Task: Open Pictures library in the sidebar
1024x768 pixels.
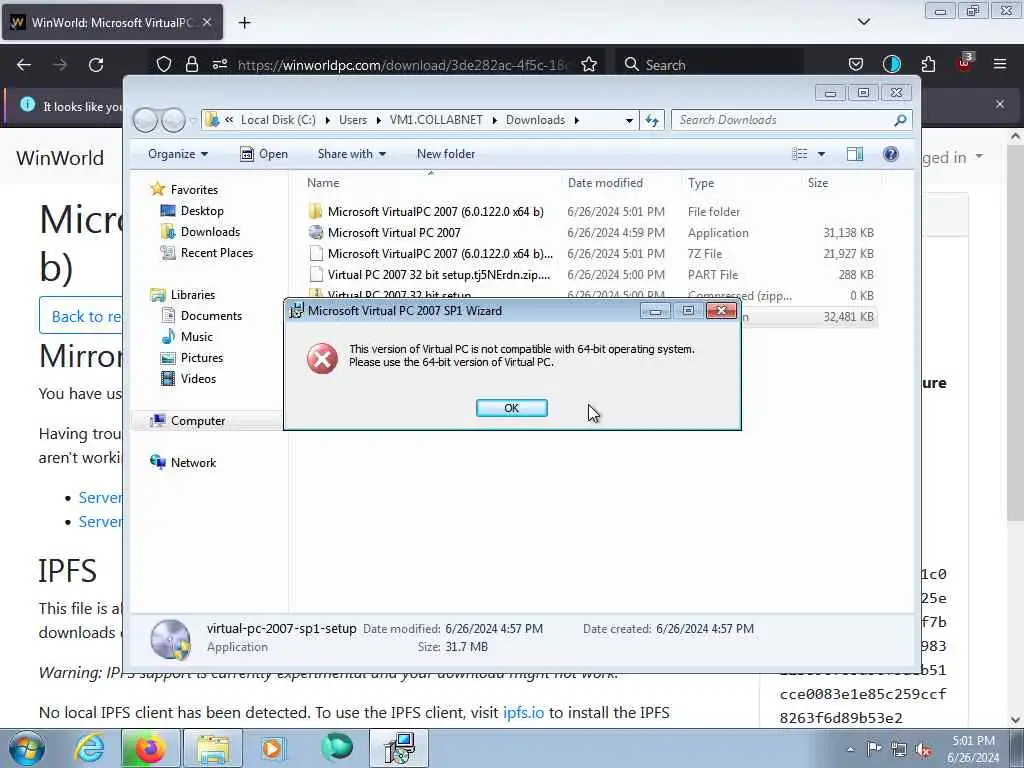Action: [202, 357]
